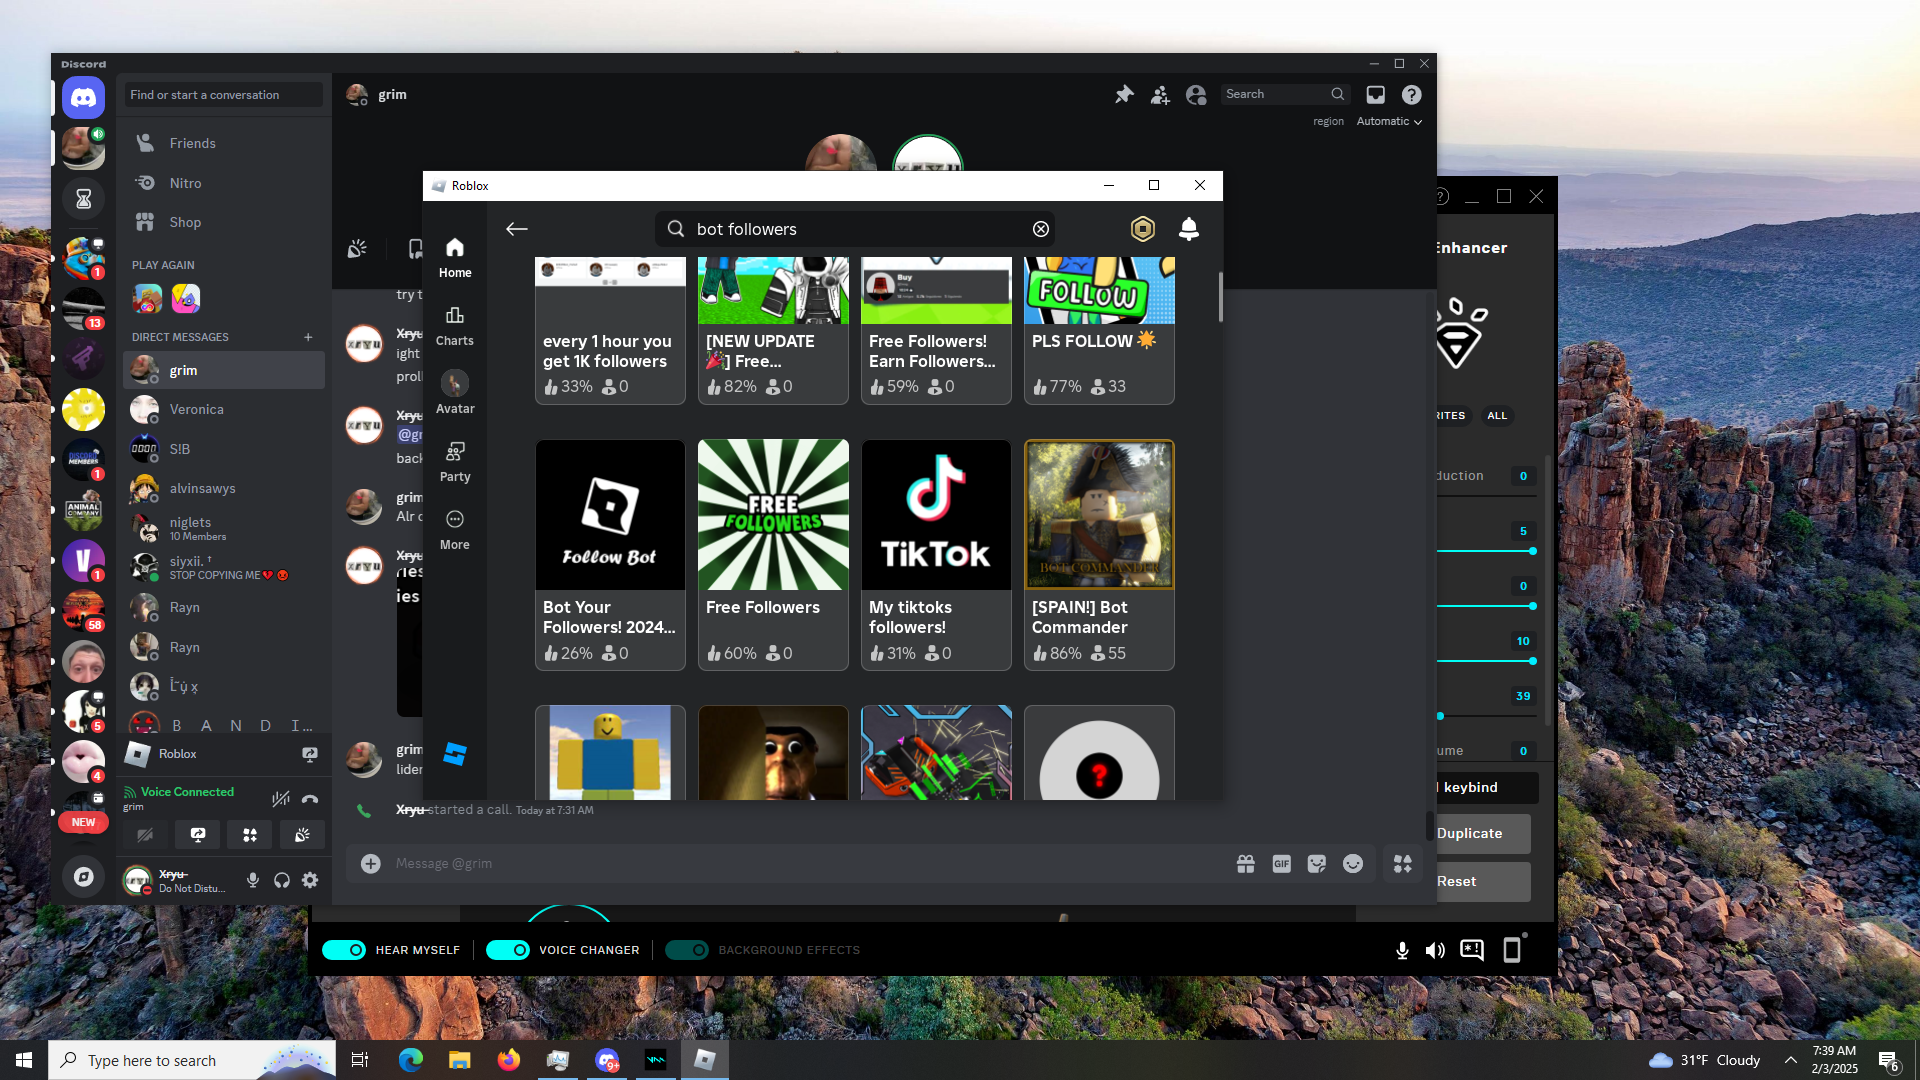Open the Roblox Charts page

[454, 326]
